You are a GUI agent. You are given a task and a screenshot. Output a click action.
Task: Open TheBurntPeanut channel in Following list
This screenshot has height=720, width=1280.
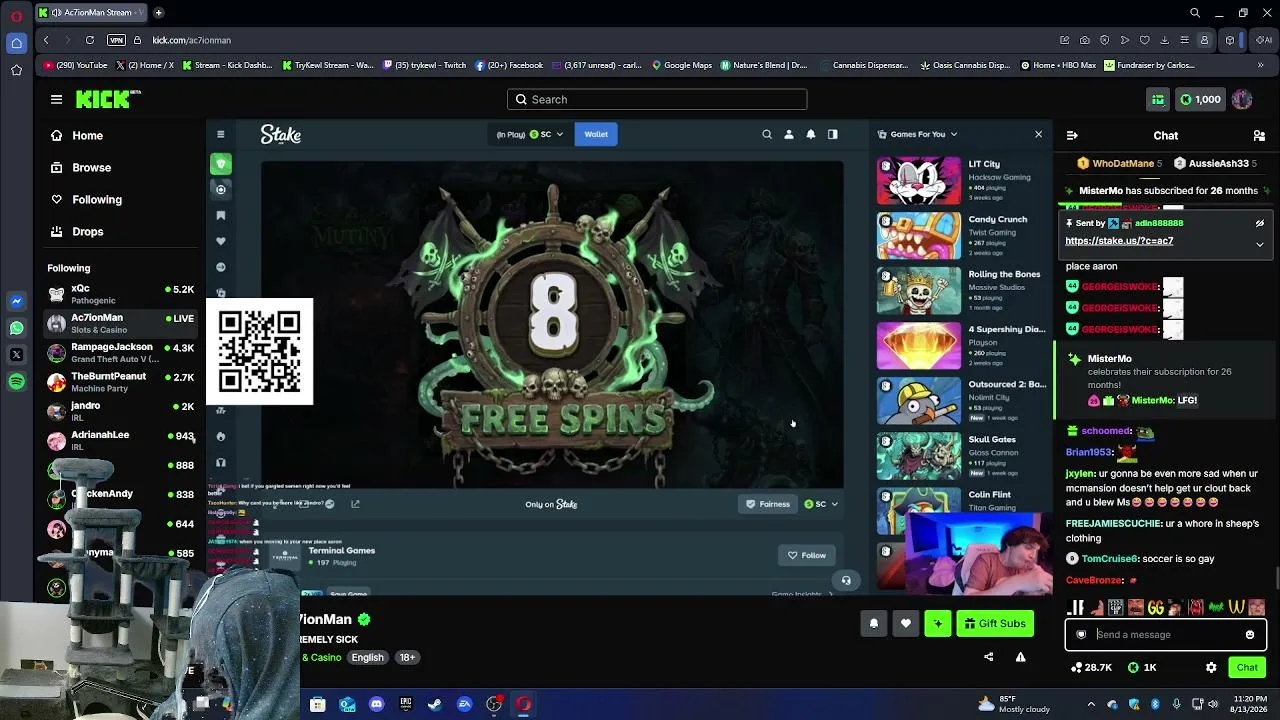point(120,382)
